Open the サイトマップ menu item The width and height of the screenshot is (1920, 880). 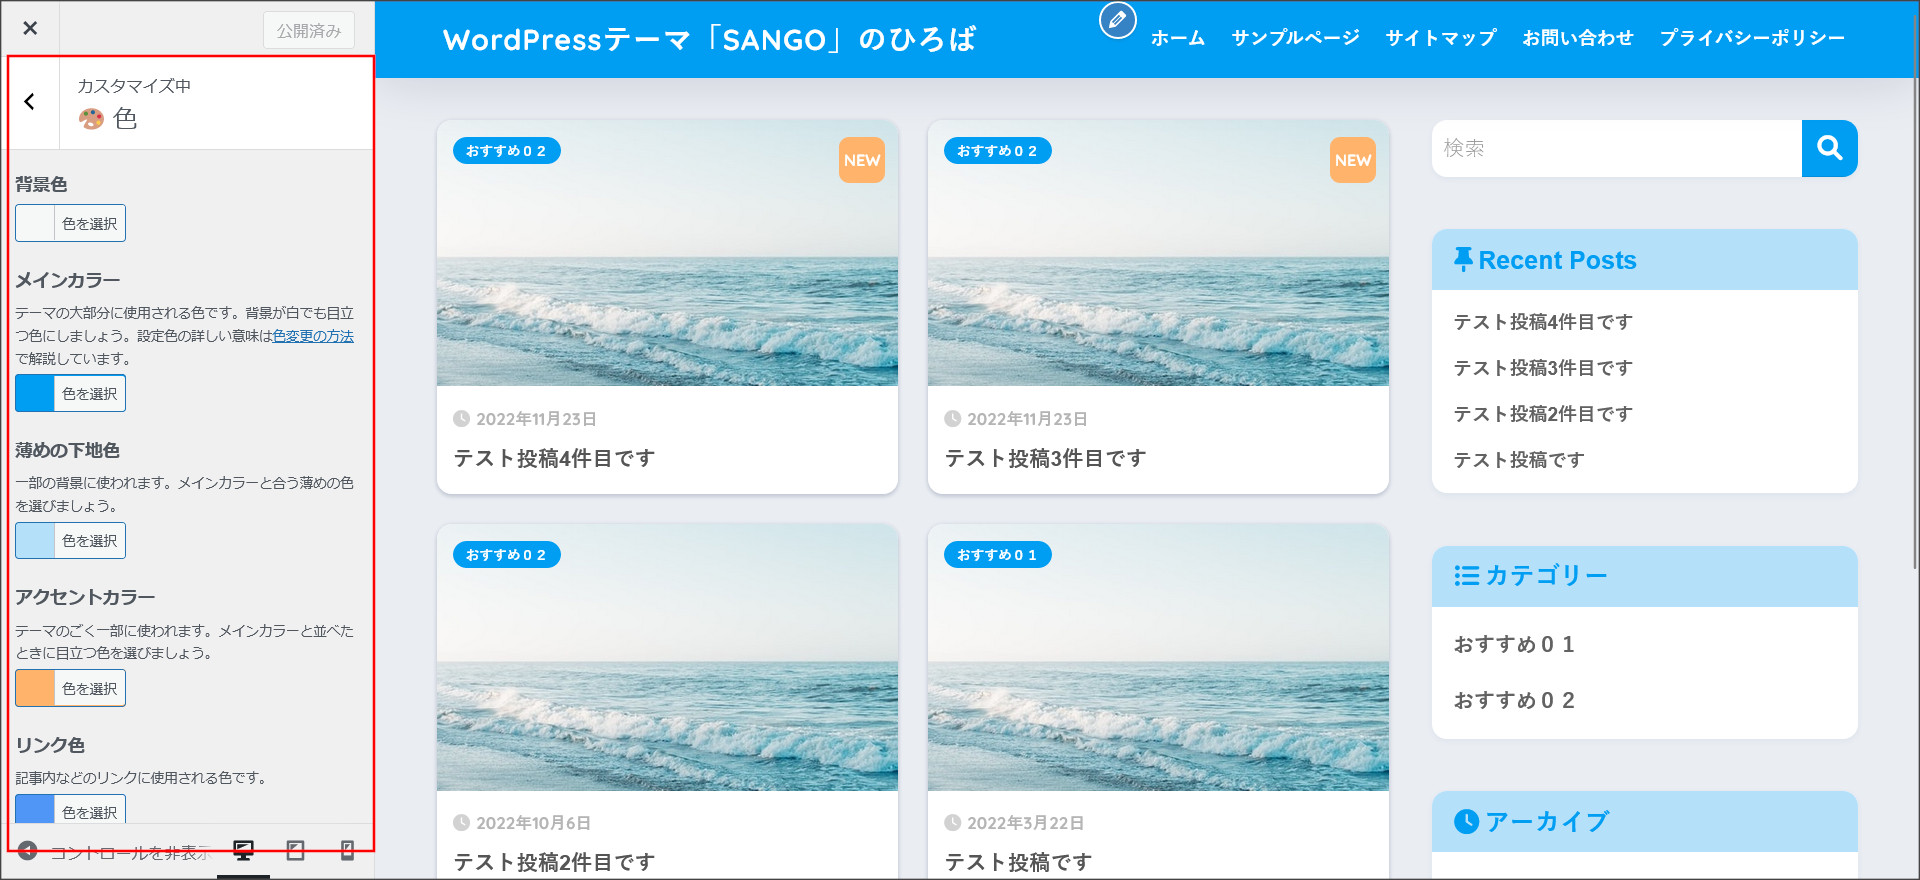pyautogui.click(x=1440, y=38)
